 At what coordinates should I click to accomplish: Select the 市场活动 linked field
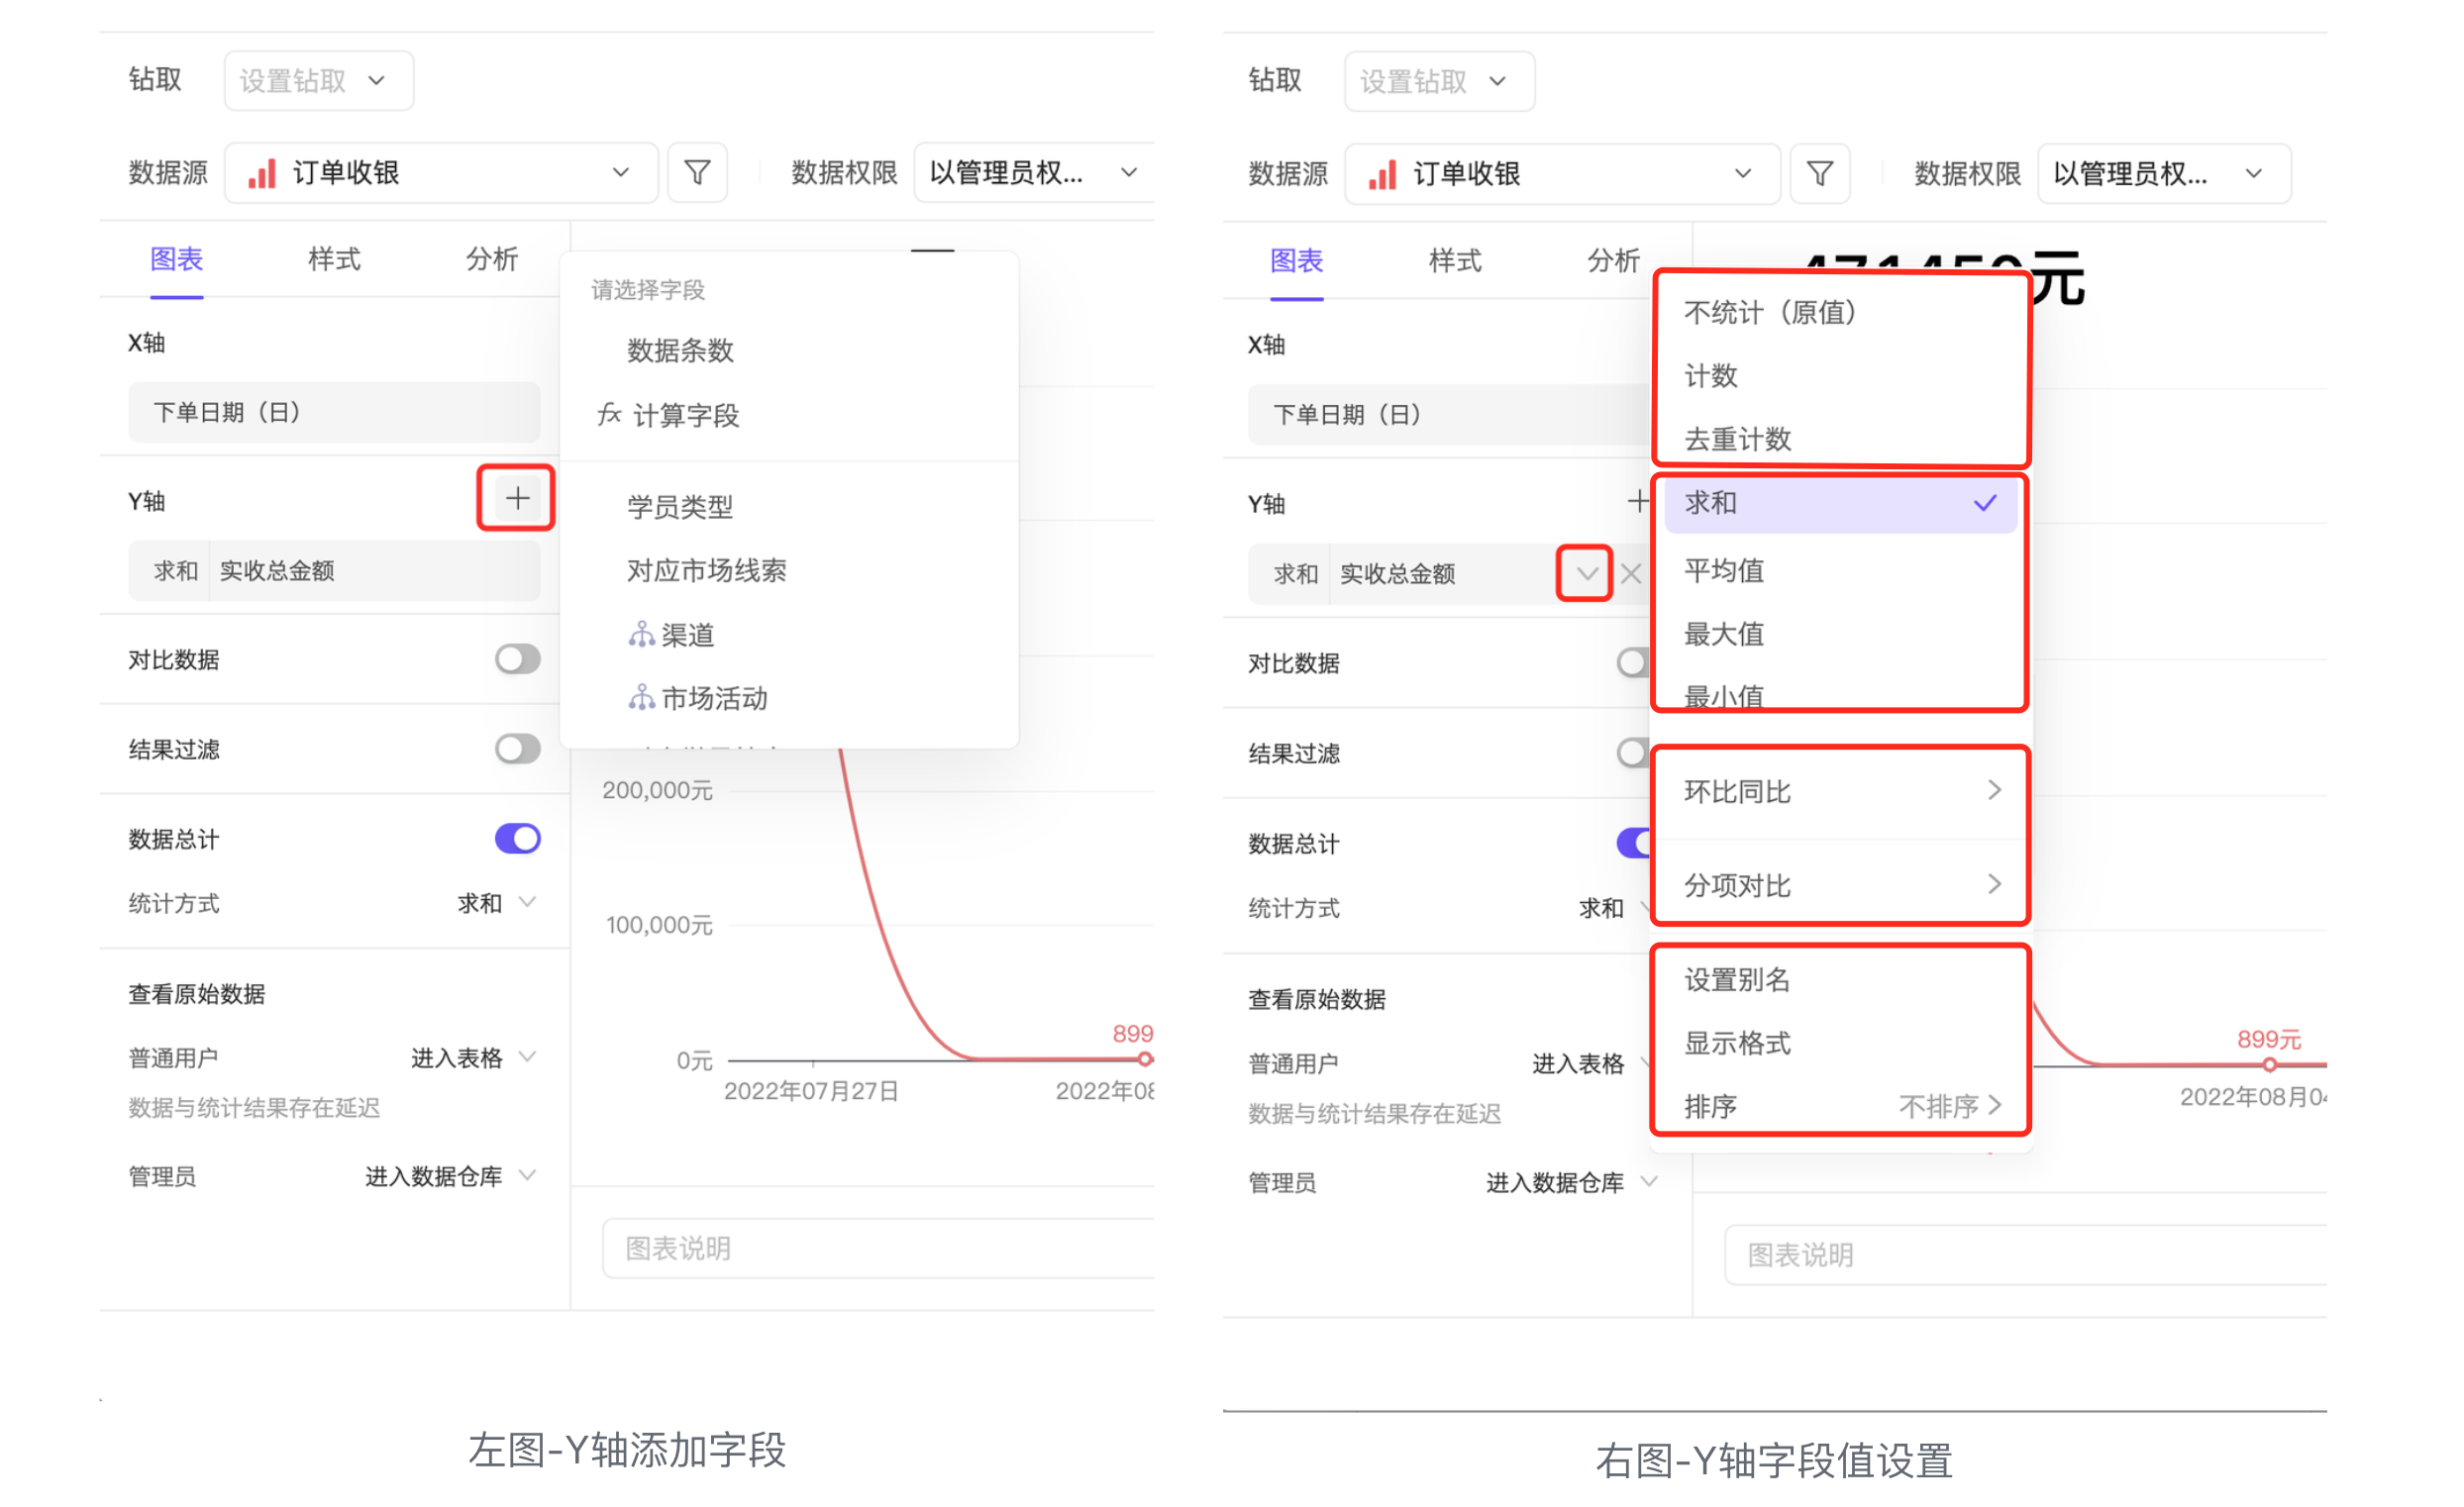pos(697,698)
